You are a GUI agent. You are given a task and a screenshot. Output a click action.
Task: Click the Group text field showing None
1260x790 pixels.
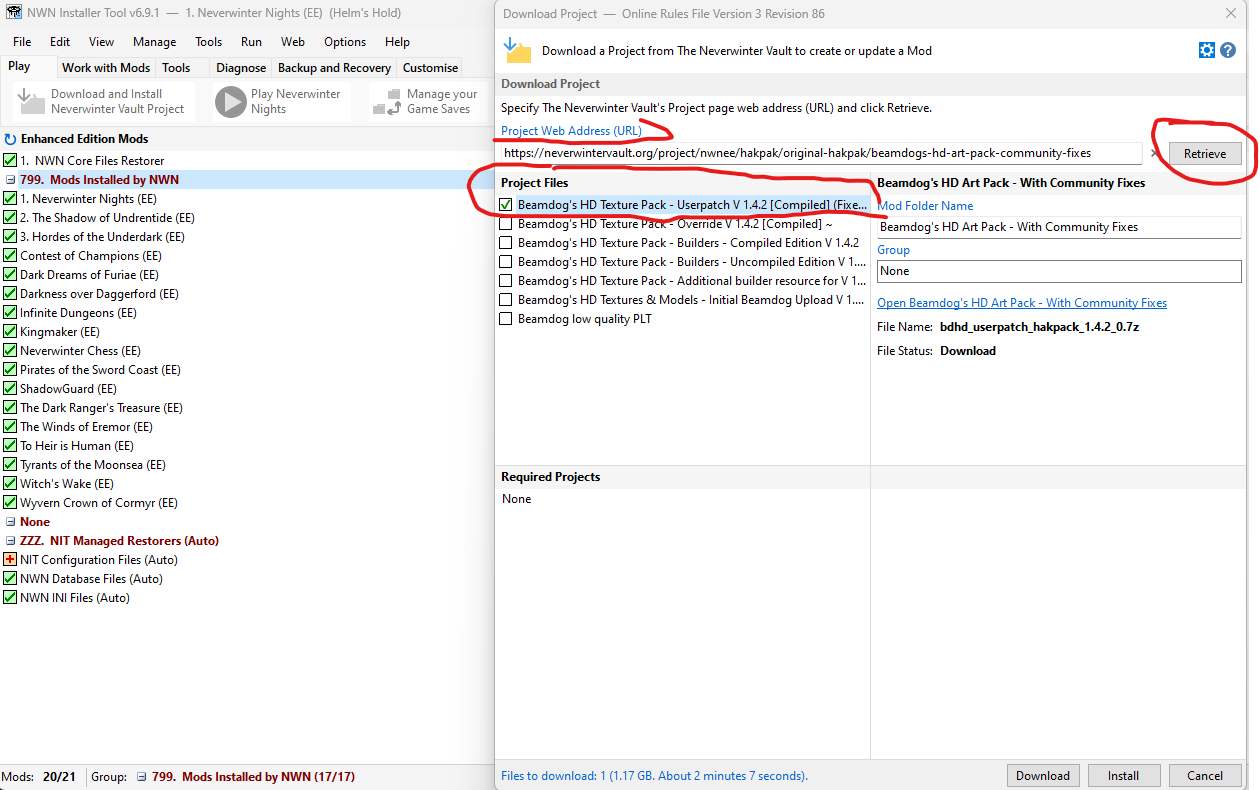(x=1059, y=271)
